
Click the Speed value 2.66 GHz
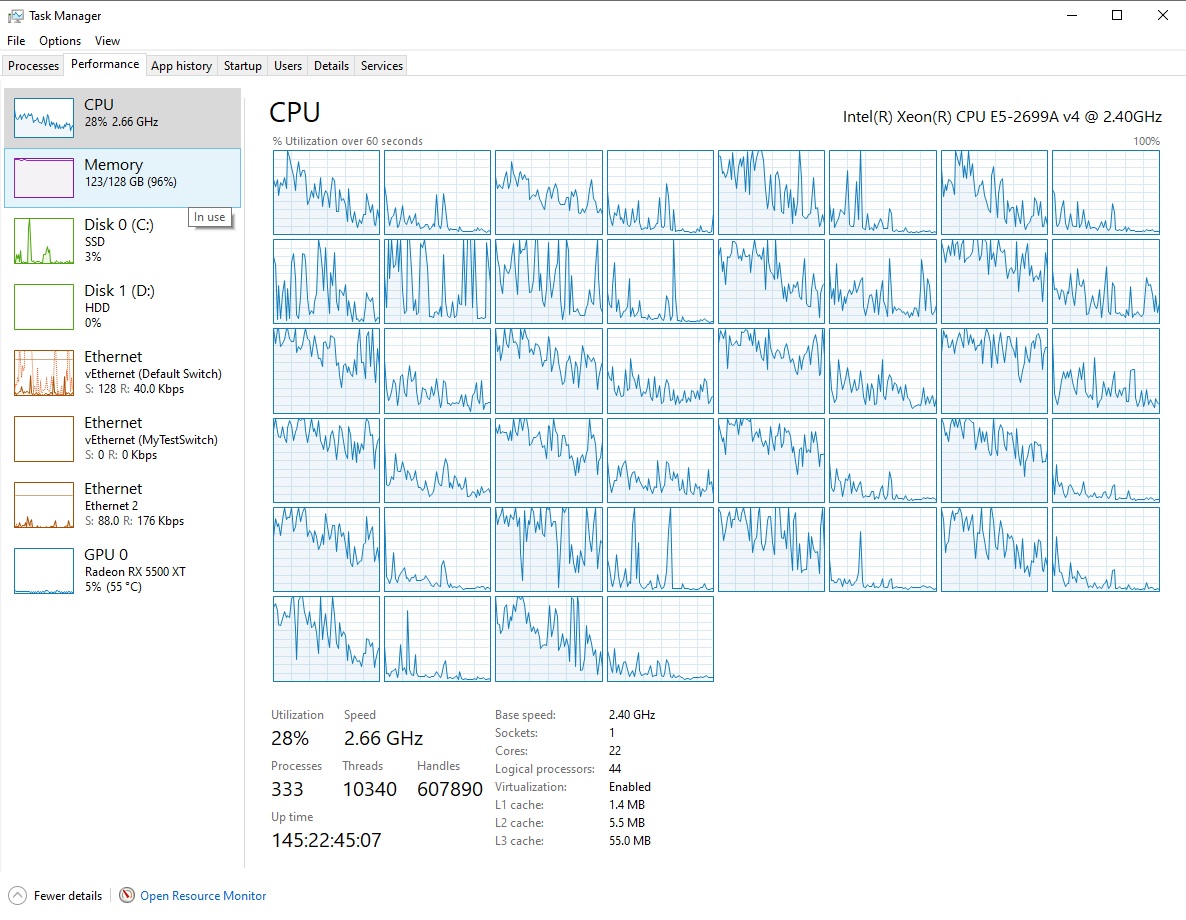tap(383, 738)
